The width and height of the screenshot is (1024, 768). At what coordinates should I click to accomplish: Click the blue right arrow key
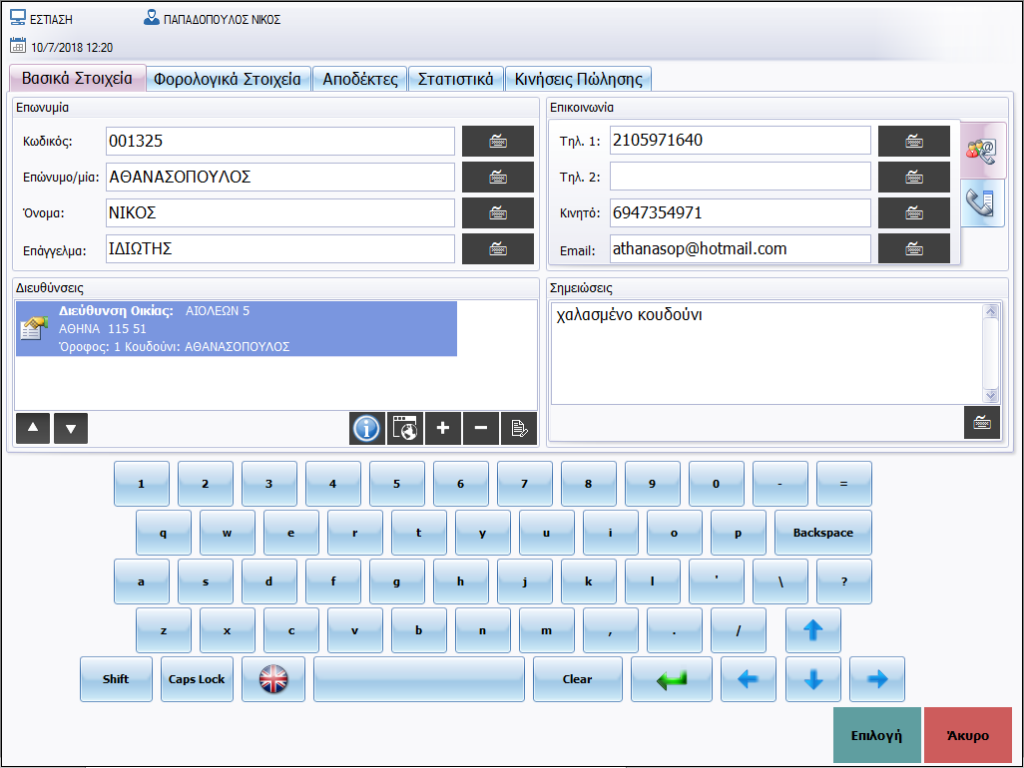coord(877,679)
